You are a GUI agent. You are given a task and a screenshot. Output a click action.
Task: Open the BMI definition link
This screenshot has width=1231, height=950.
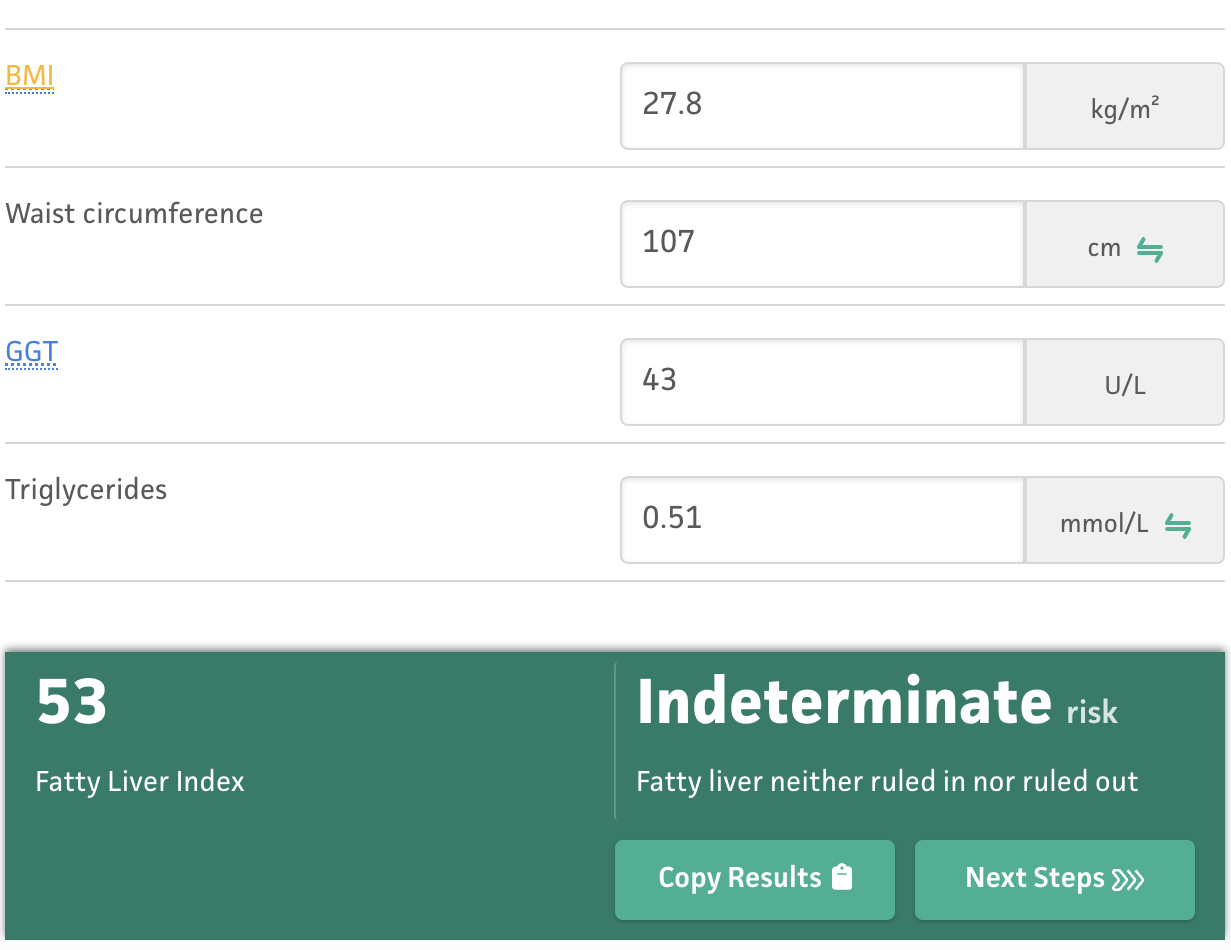pos(30,77)
